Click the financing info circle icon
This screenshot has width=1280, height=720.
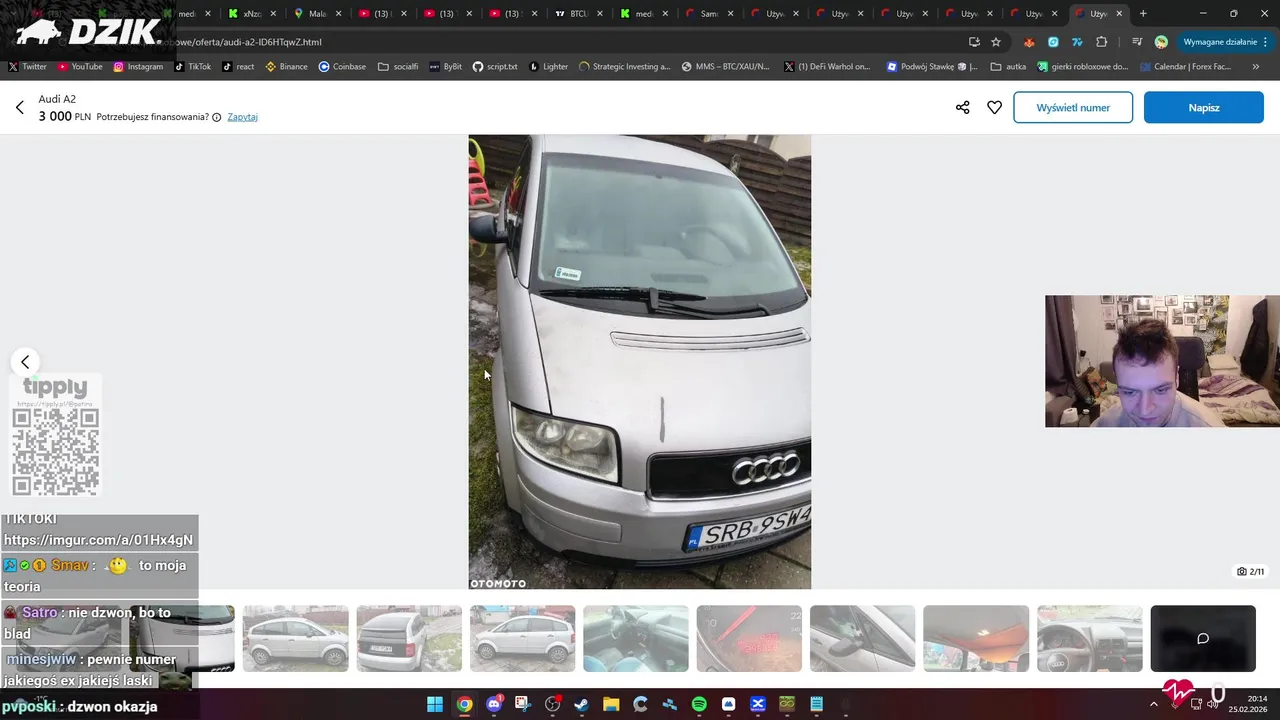click(216, 117)
